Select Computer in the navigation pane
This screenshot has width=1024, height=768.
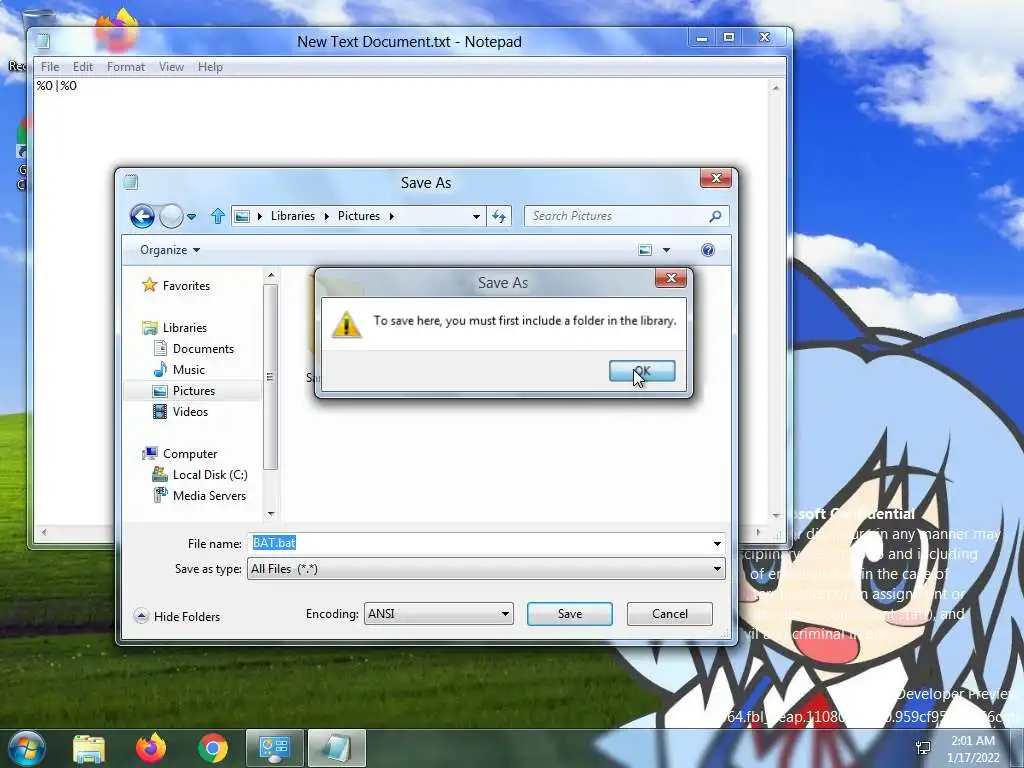180,453
